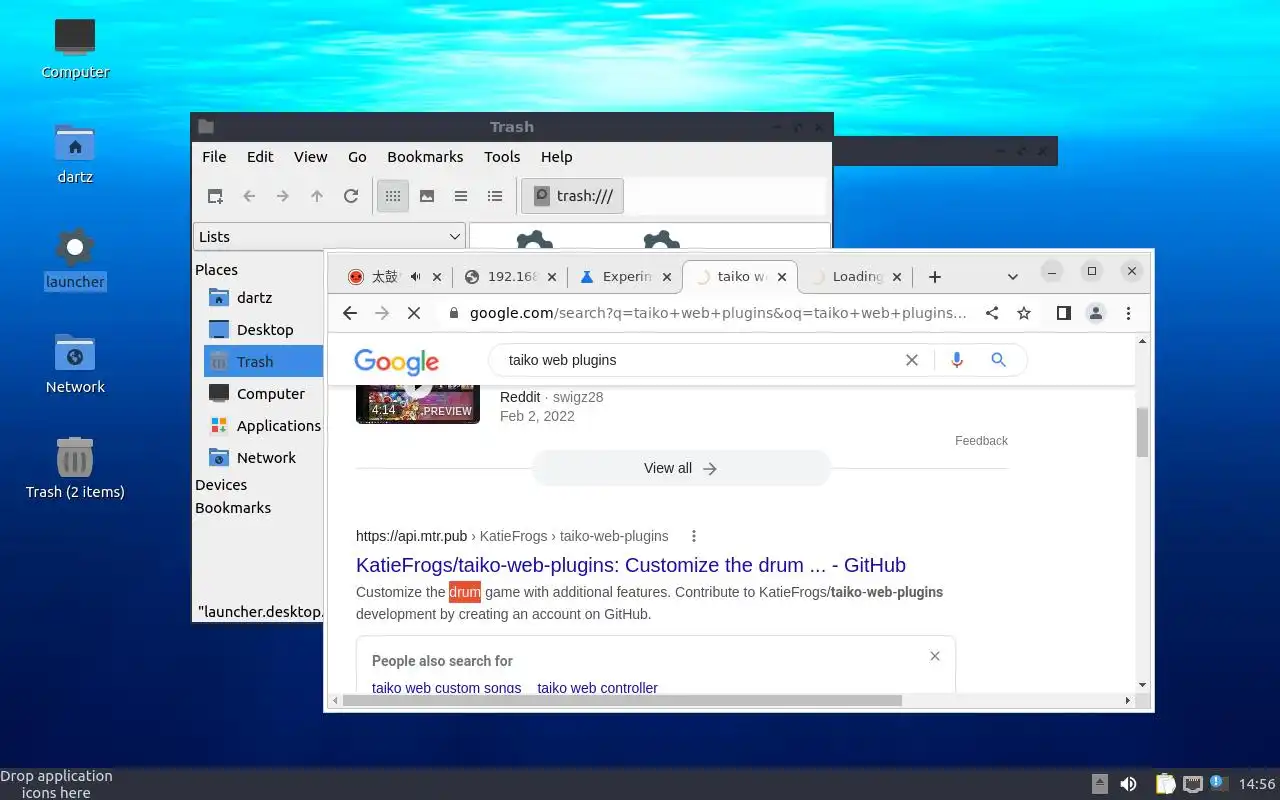Open the volume control in system tray
The height and width of the screenshot is (800, 1280).
point(1128,784)
